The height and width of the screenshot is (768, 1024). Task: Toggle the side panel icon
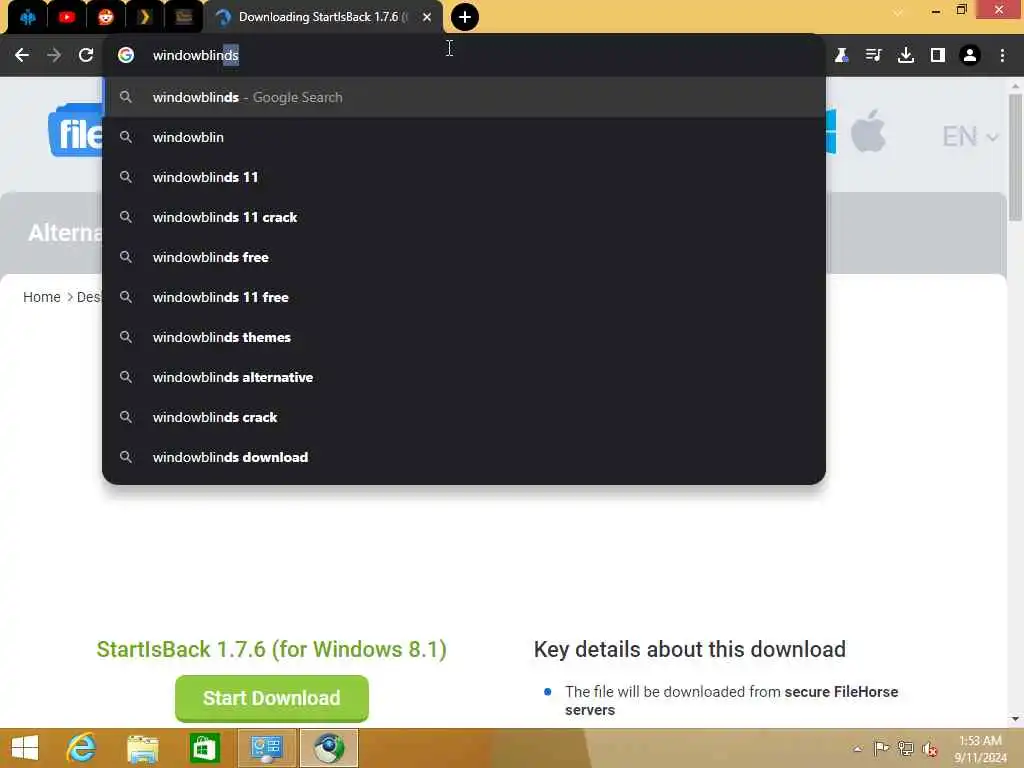pos(938,56)
